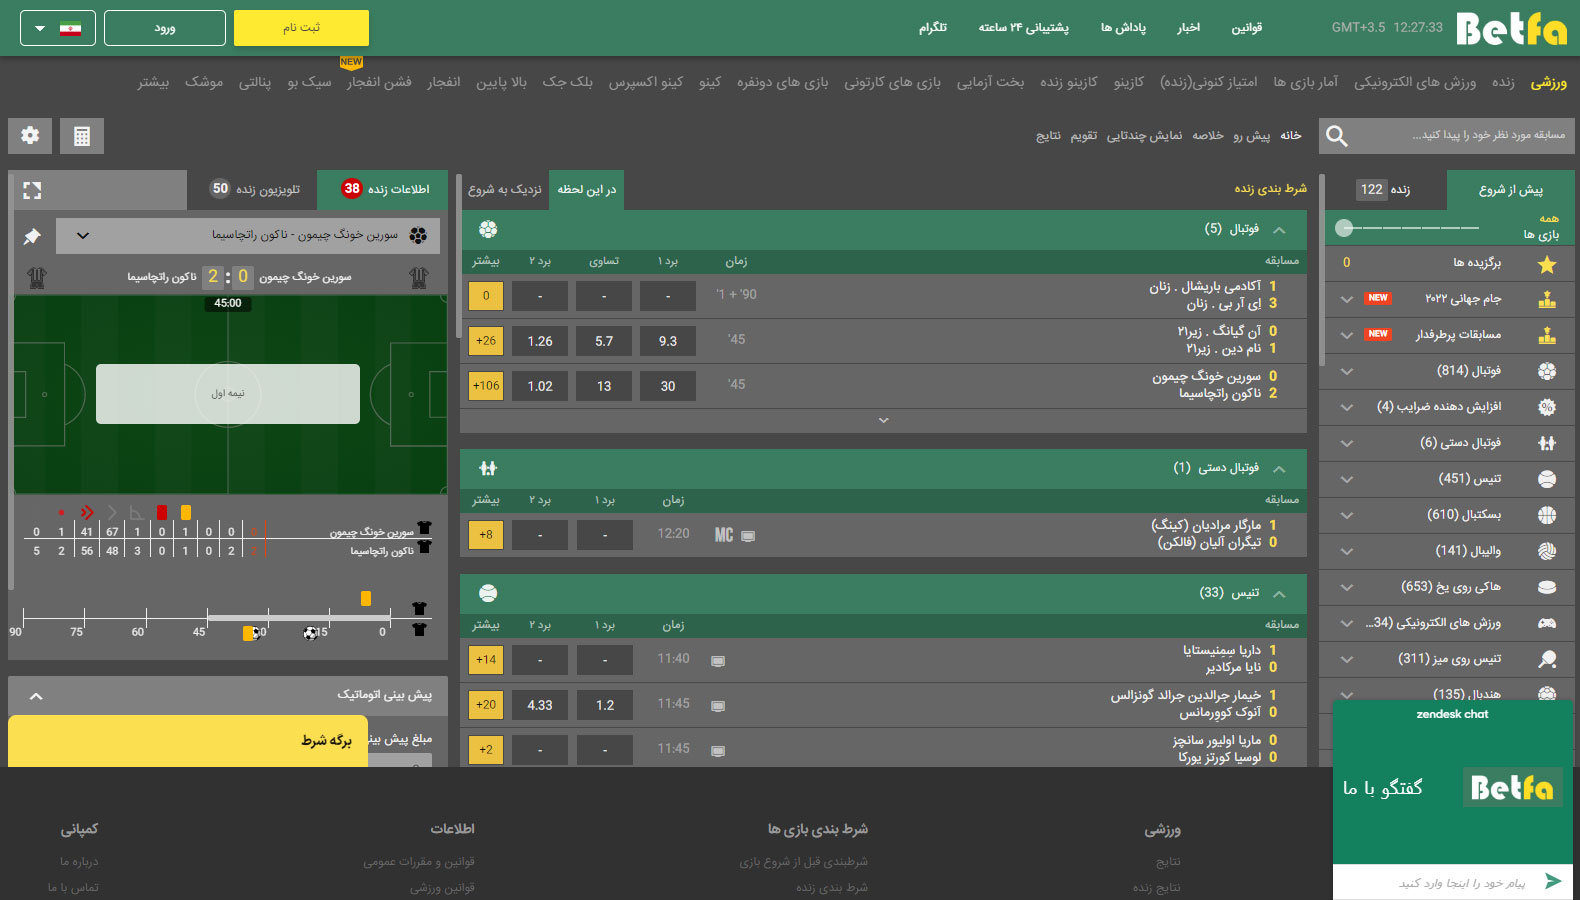The height and width of the screenshot is (900, 1580).
Task: Click the football icon in sports sidebar
Action: 1547,371
